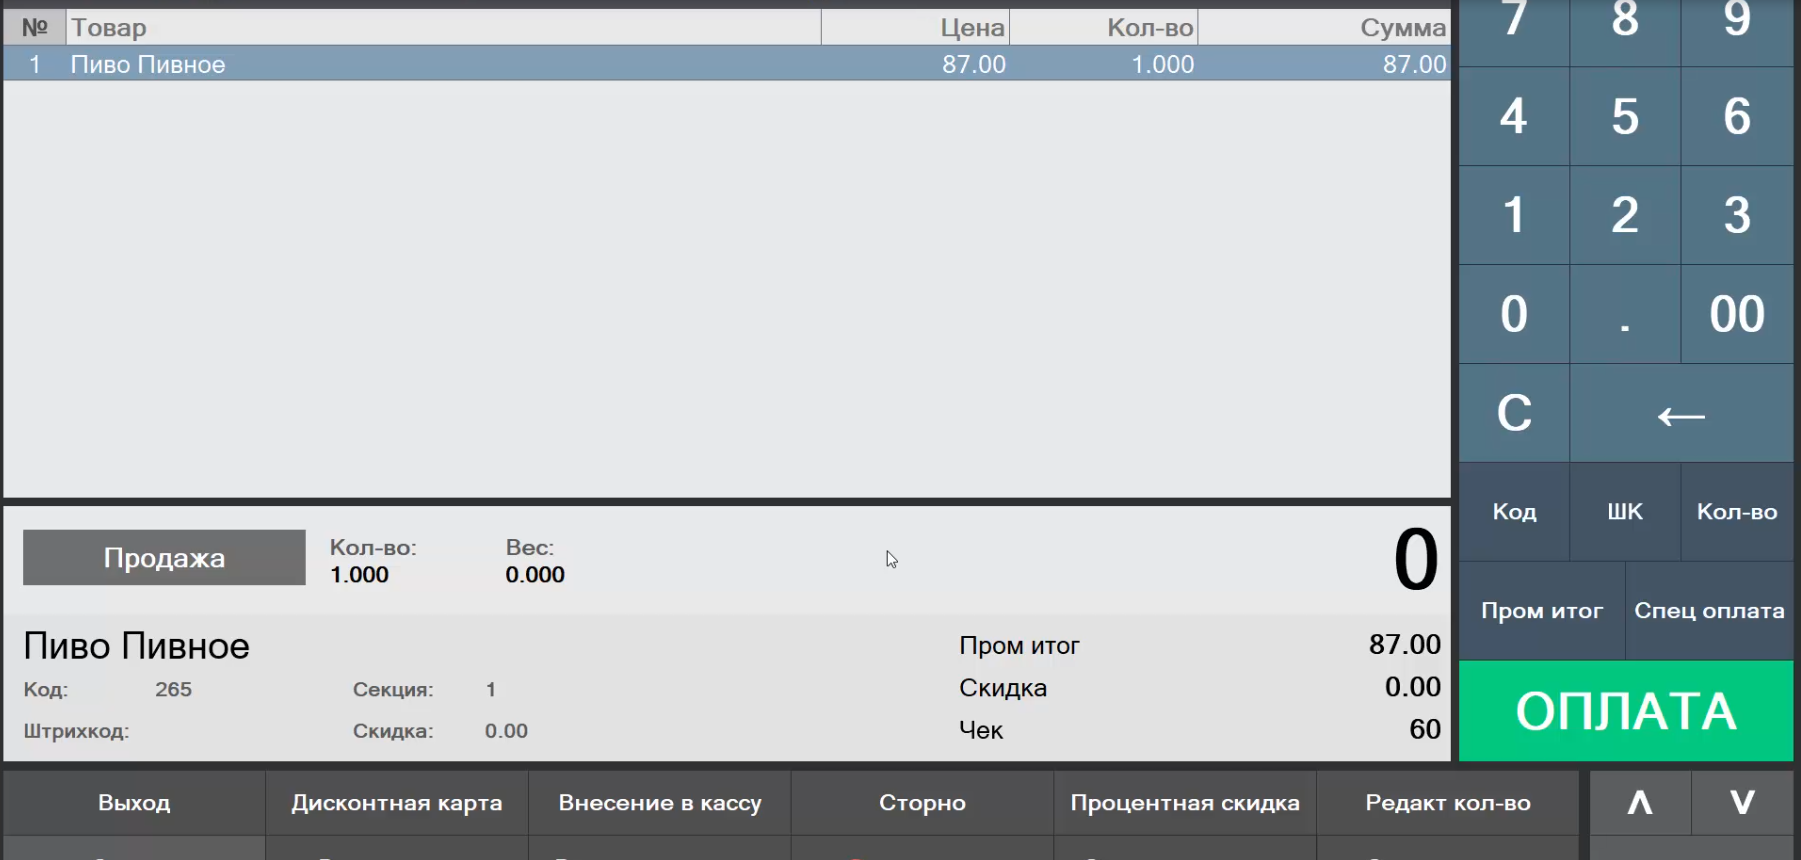This screenshot has width=1801, height=860.
Task: Click the Продажа sale mode button
Action: [164, 558]
